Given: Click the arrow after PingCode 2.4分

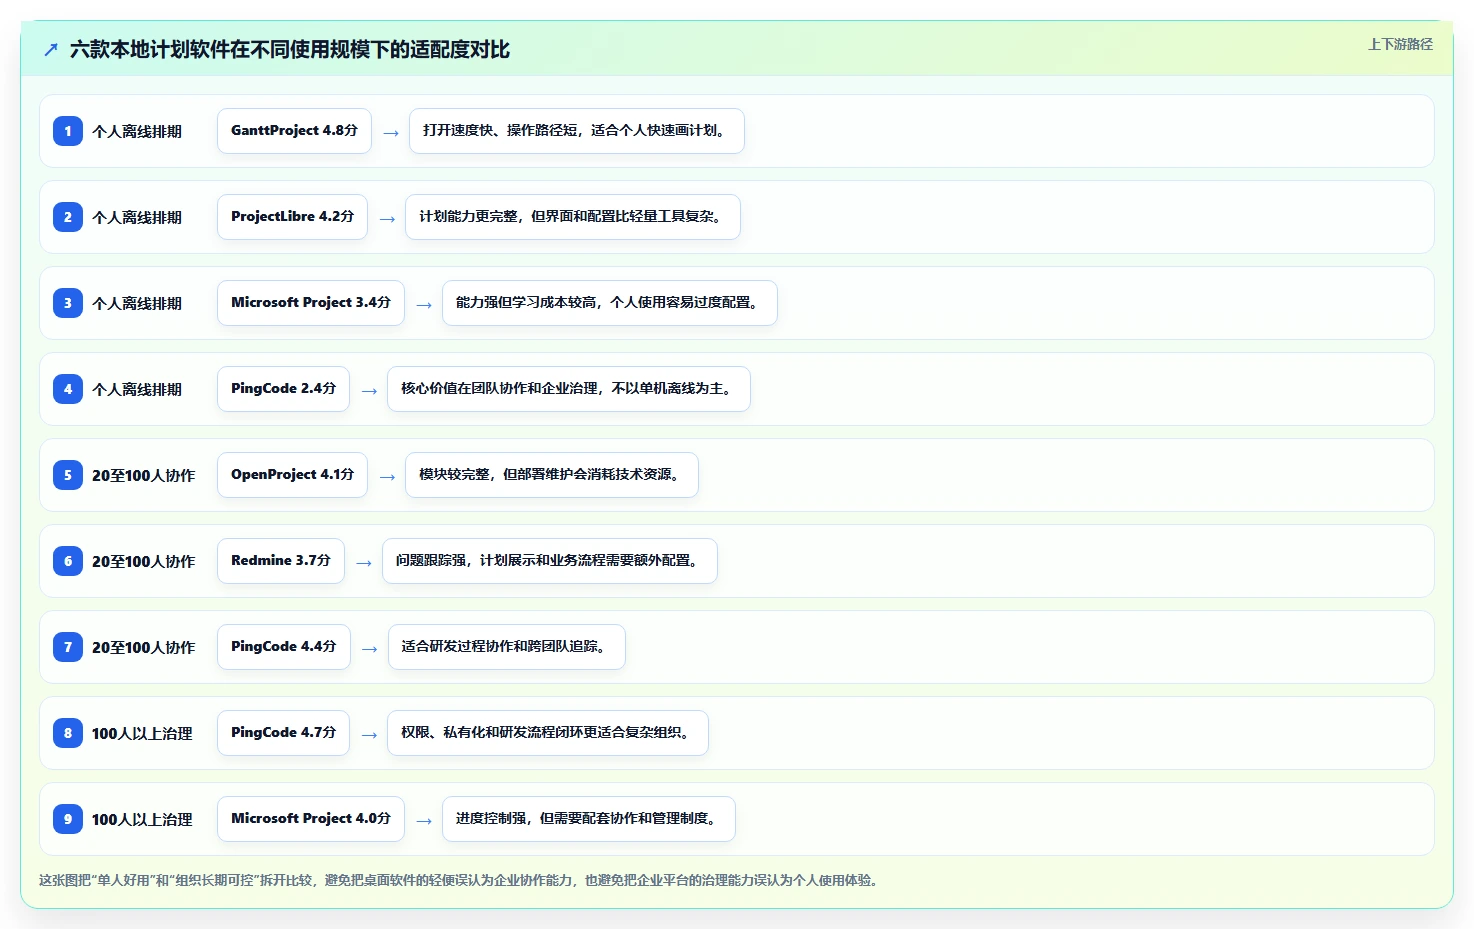Looking at the screenshot, I should (369, 391).
